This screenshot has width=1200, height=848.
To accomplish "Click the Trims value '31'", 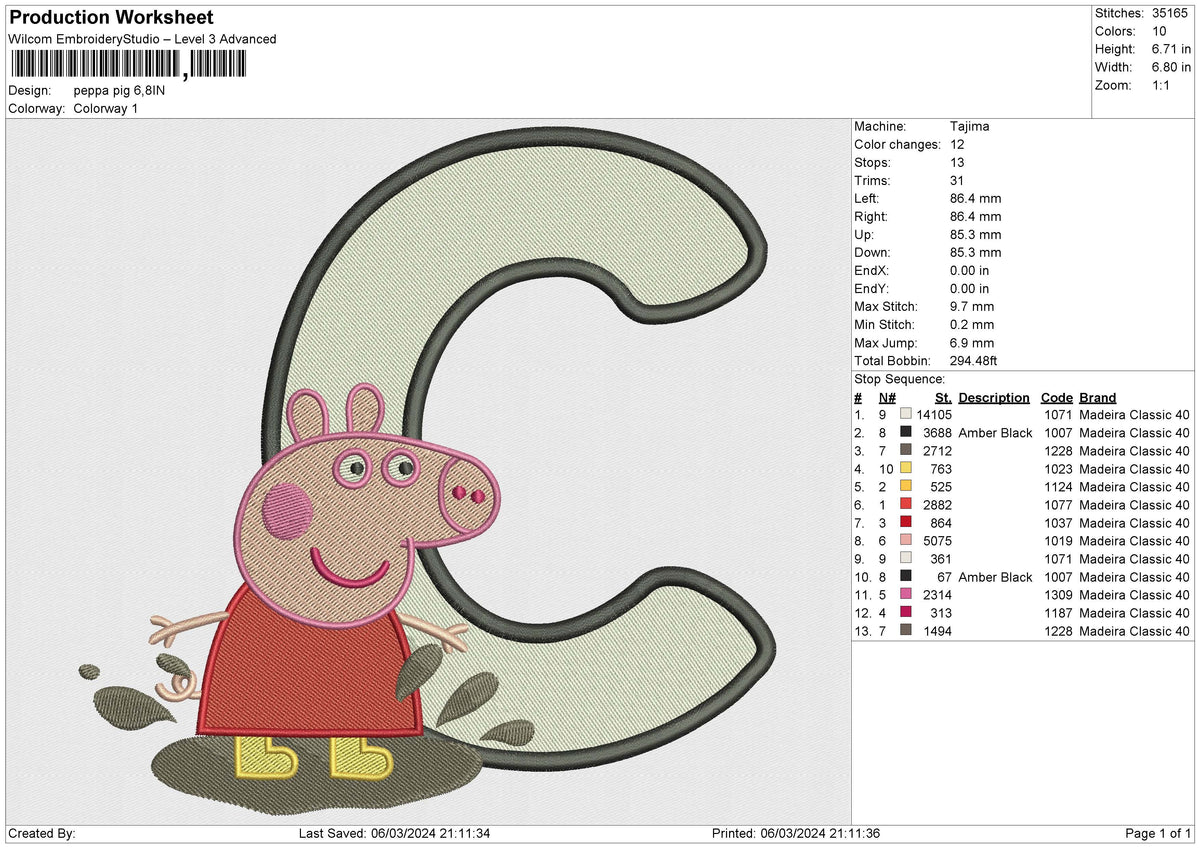I will point(957,181).
